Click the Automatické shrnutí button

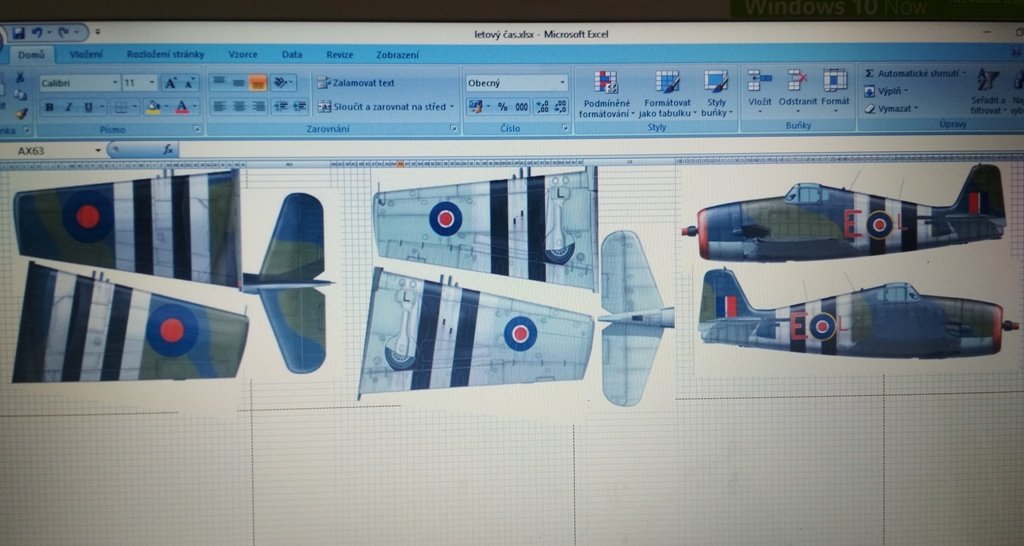[x=916, y=74]
